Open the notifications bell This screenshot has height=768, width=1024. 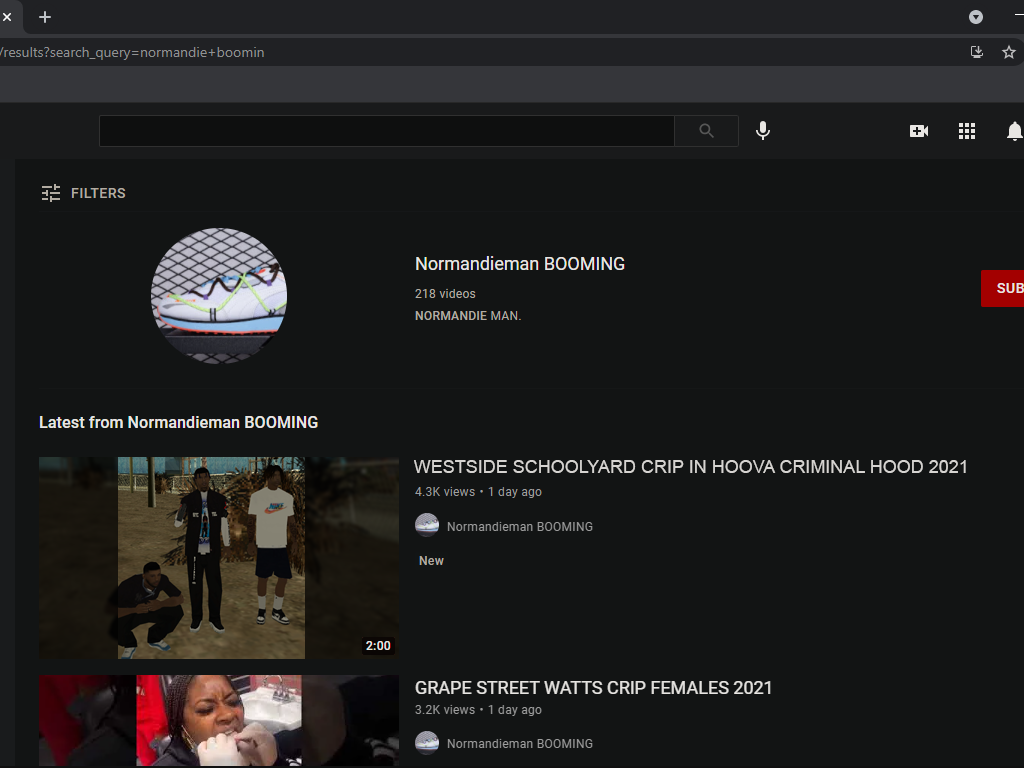click(1014, 131)
